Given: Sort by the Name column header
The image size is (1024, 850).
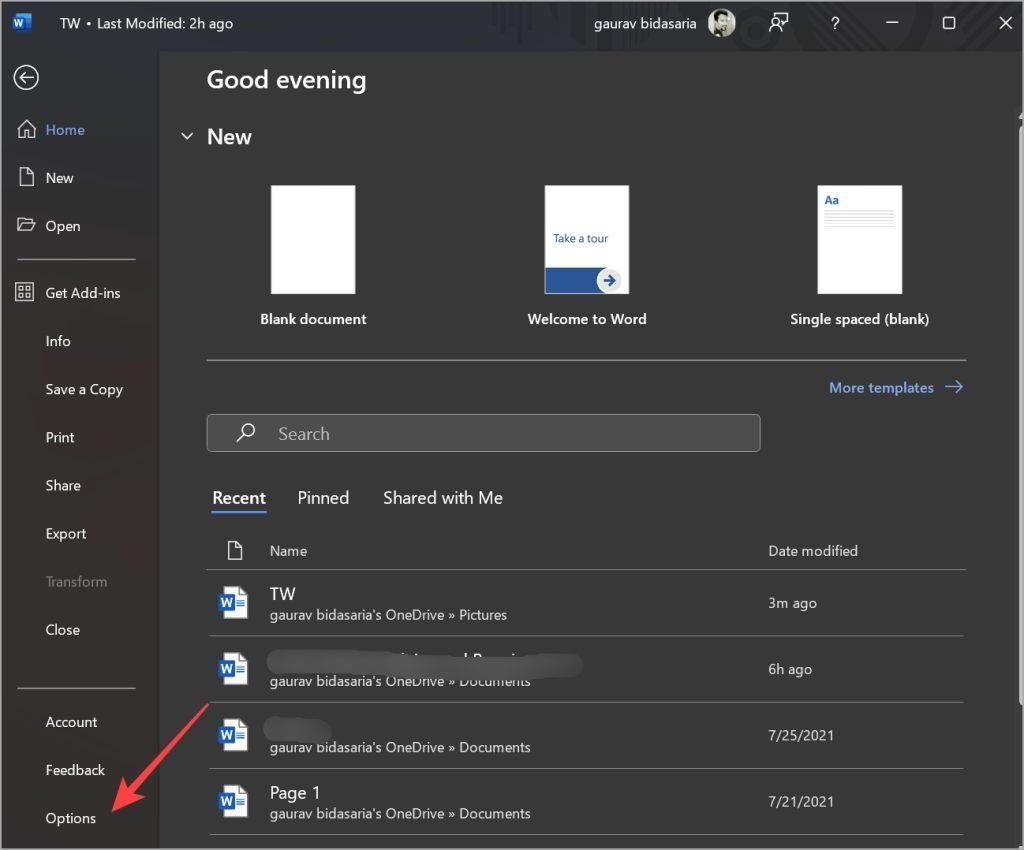Looking at the screenshot, I should [288, 550].
